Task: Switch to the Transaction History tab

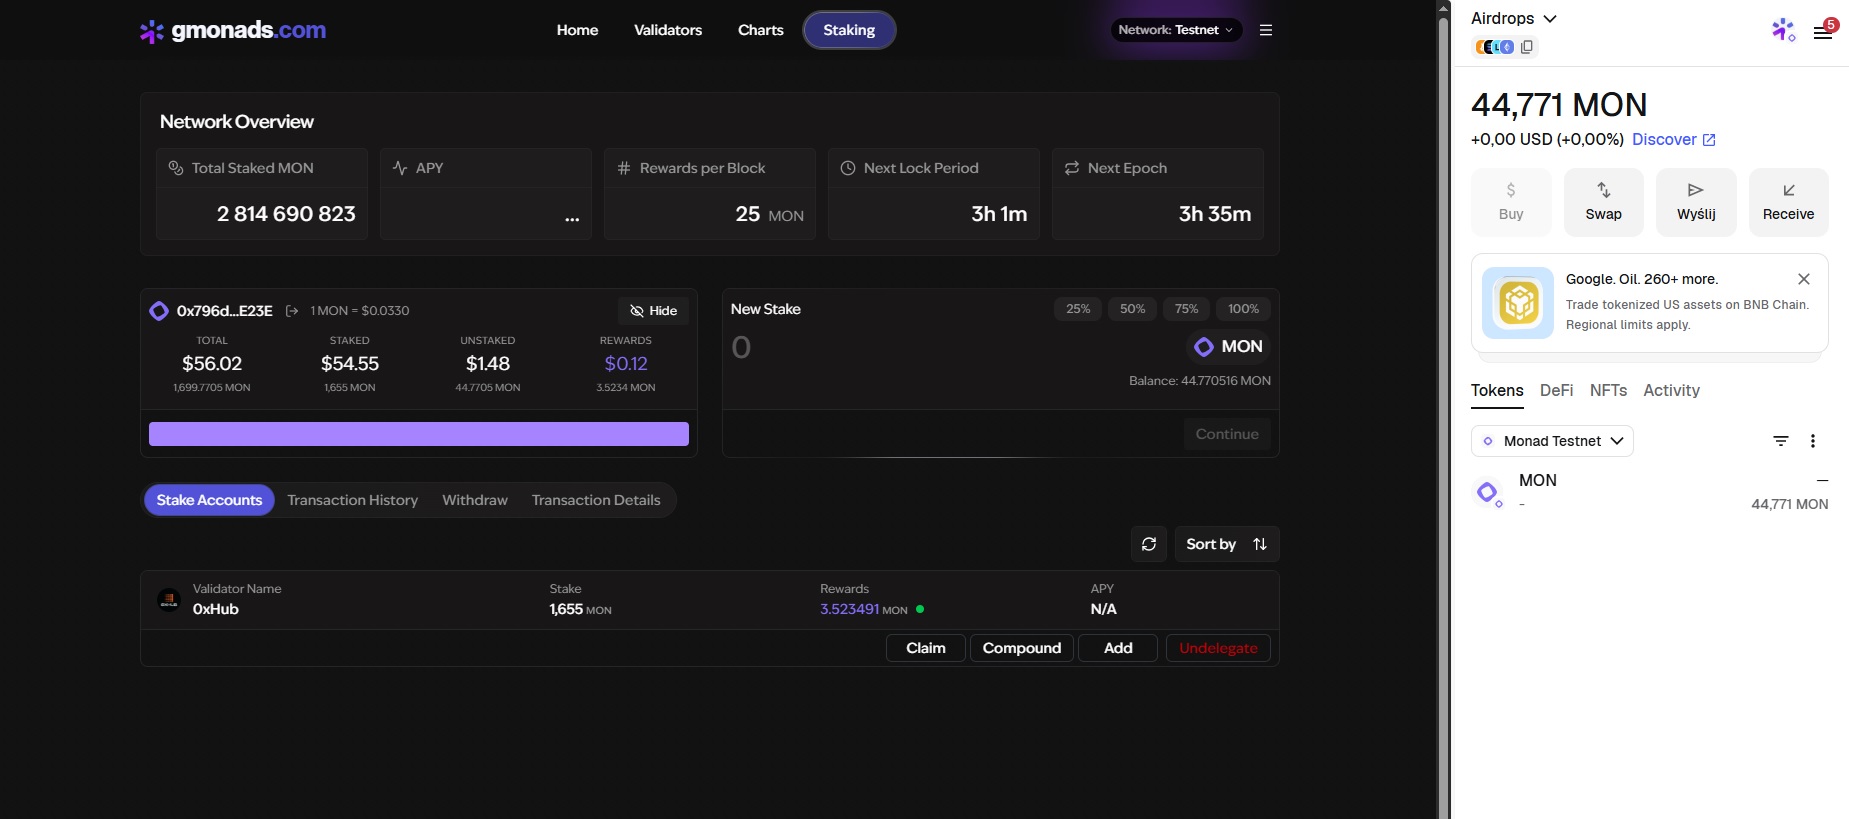Action: 352,500
